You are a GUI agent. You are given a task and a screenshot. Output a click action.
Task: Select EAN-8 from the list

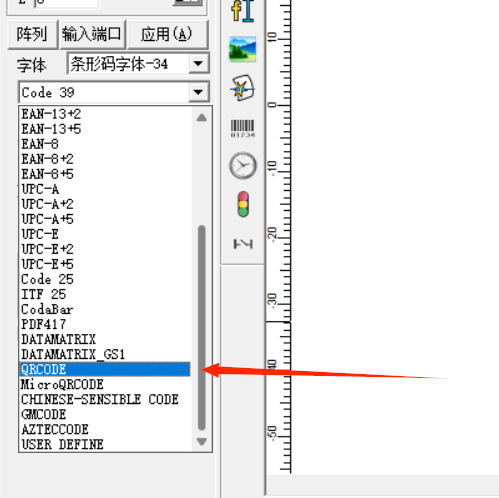[40, 144]
